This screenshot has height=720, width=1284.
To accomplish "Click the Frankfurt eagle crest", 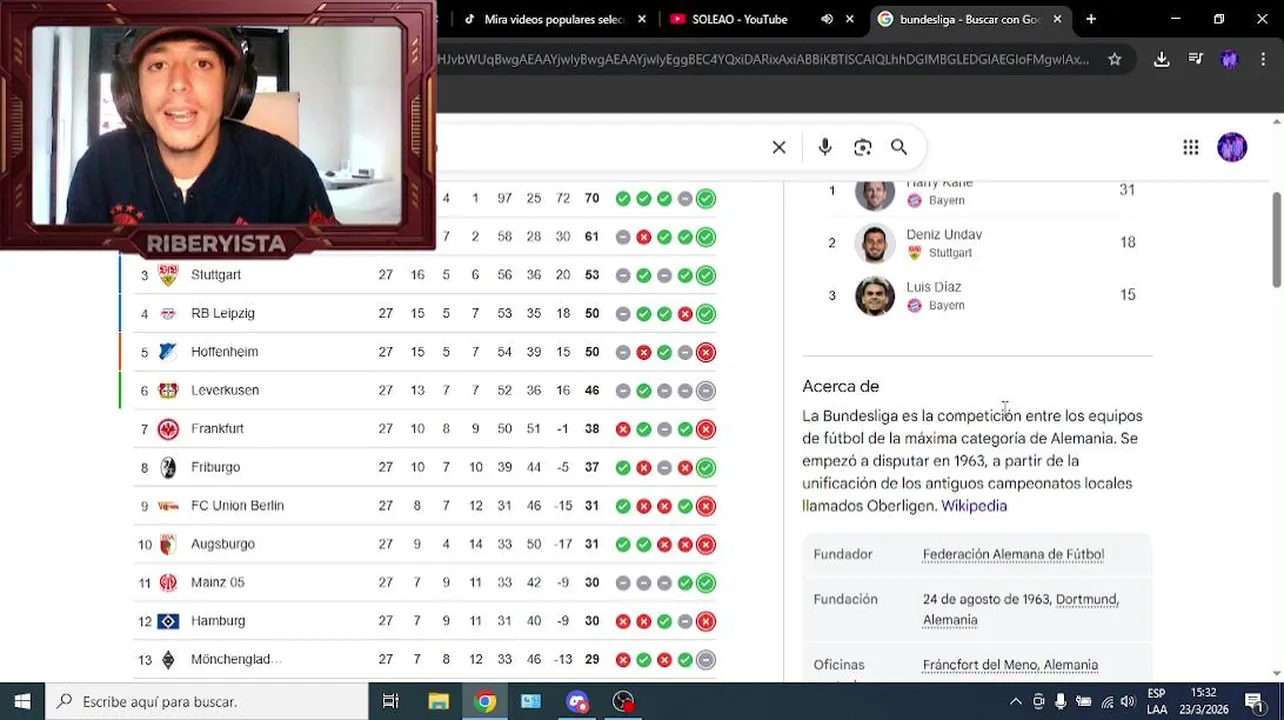I will coord(168,429).
